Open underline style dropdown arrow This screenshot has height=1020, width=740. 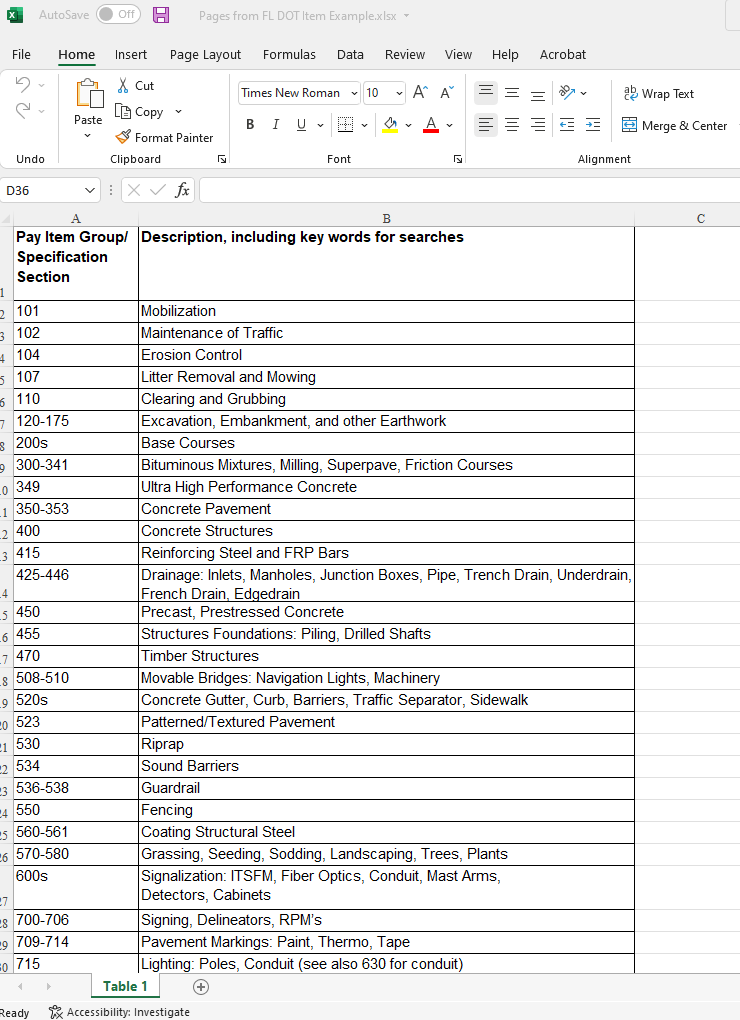point(321,125)
